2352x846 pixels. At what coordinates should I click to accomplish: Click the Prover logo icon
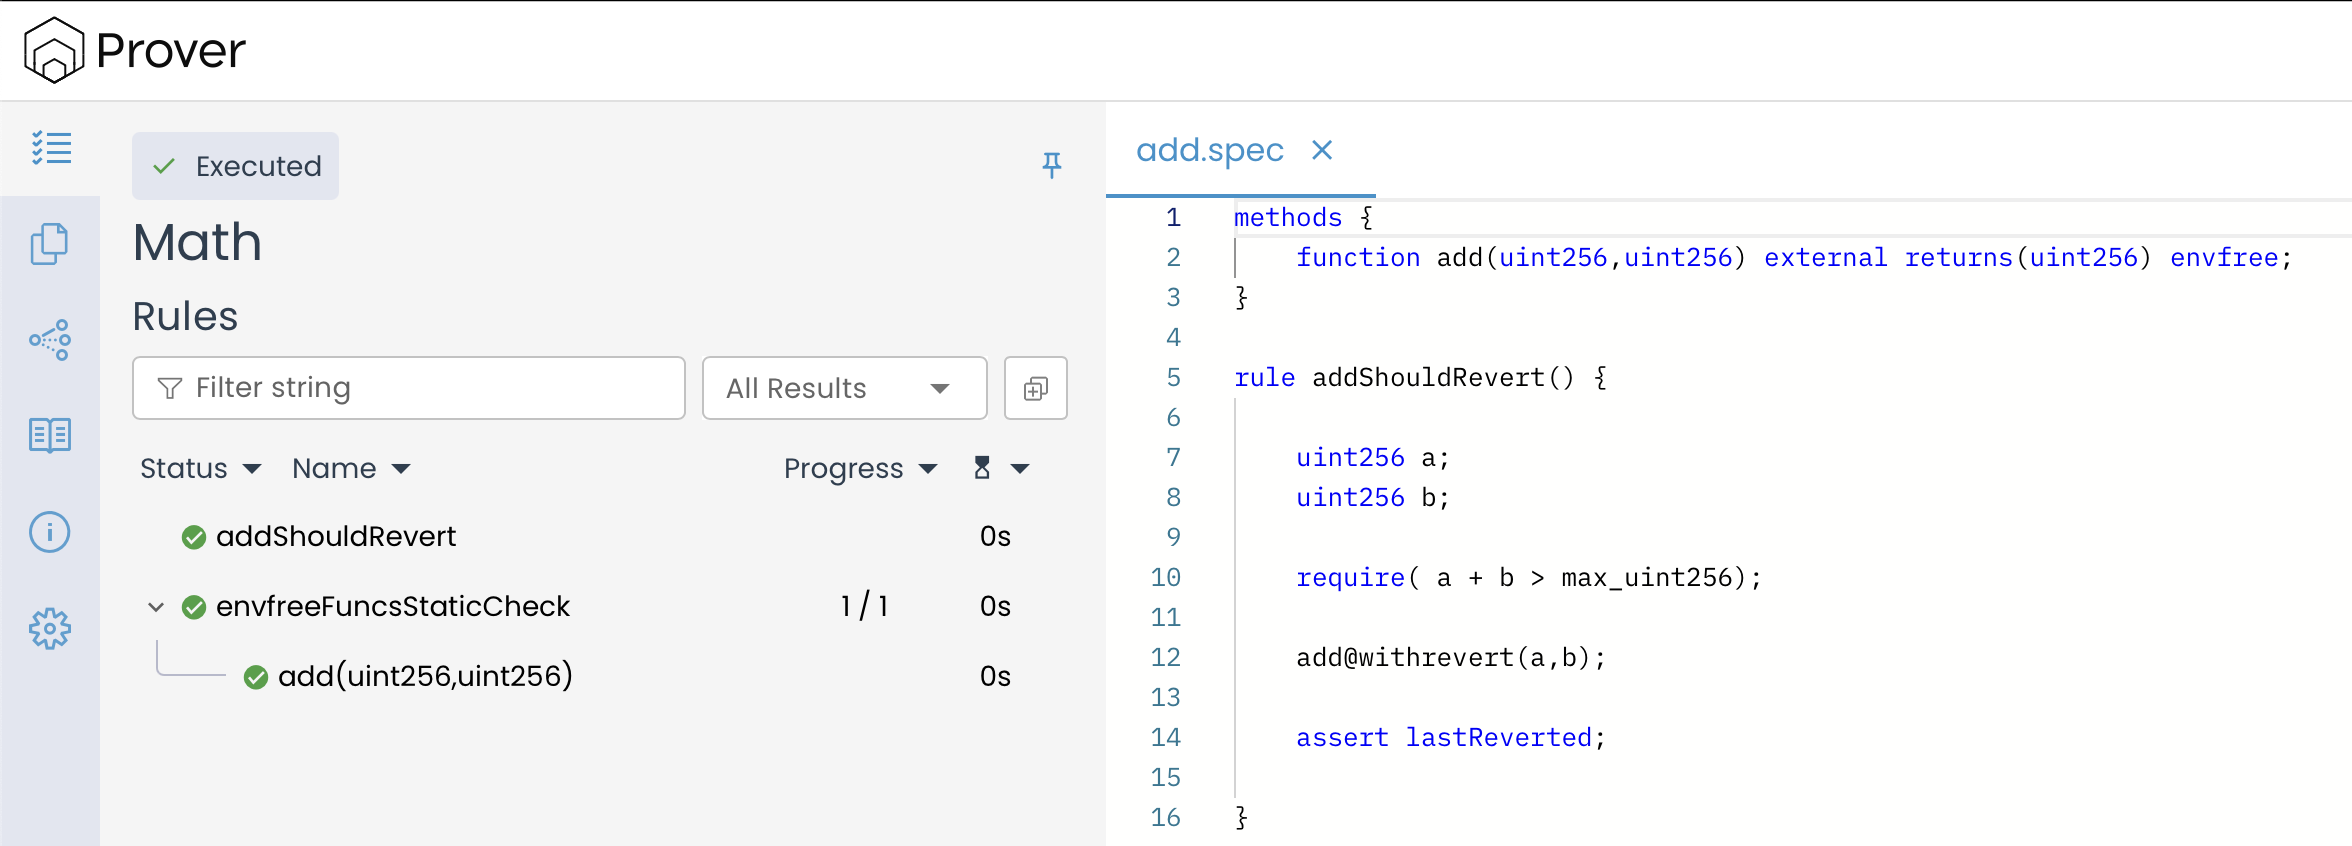(x=53, y=50)
